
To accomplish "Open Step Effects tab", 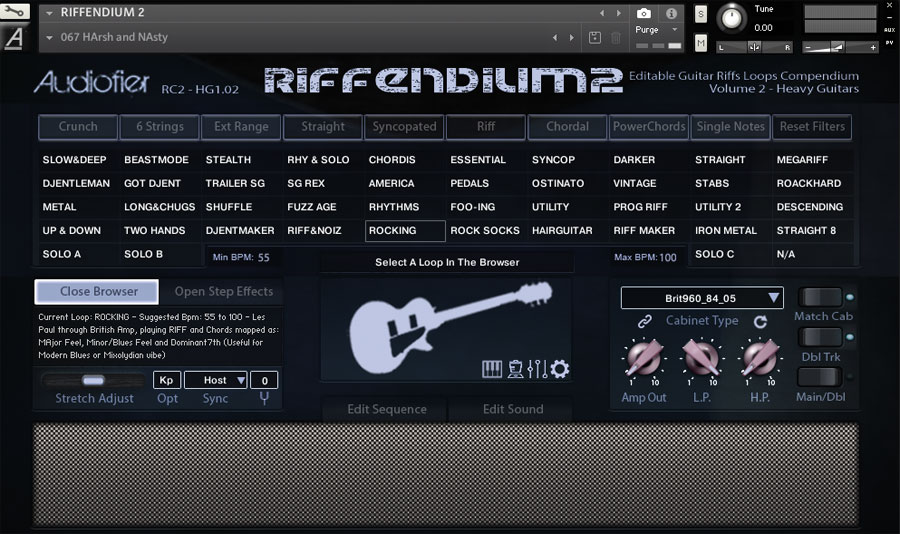I will [224, 292].
